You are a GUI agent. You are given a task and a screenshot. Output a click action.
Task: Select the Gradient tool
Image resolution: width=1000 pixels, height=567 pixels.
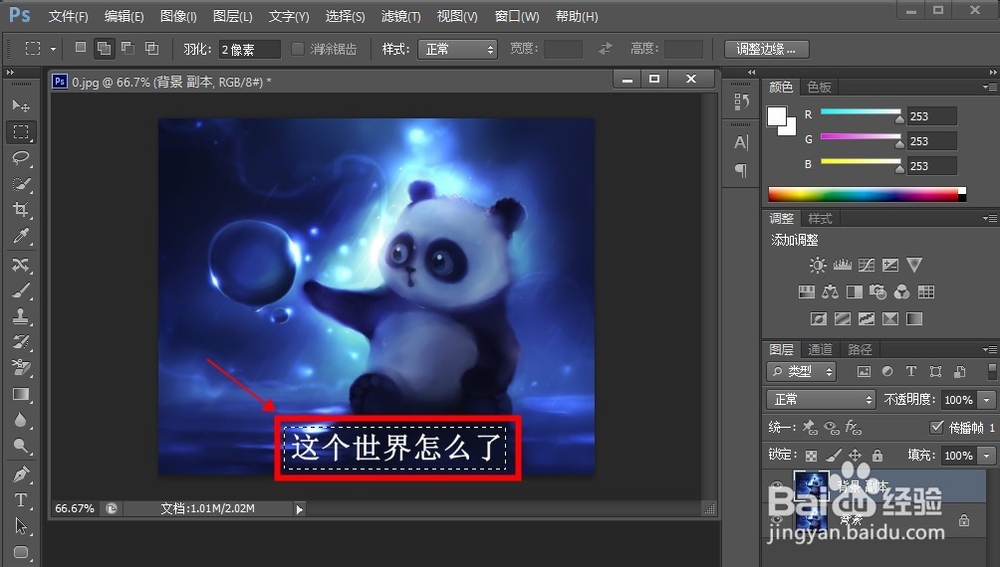(x=21, y=394)
